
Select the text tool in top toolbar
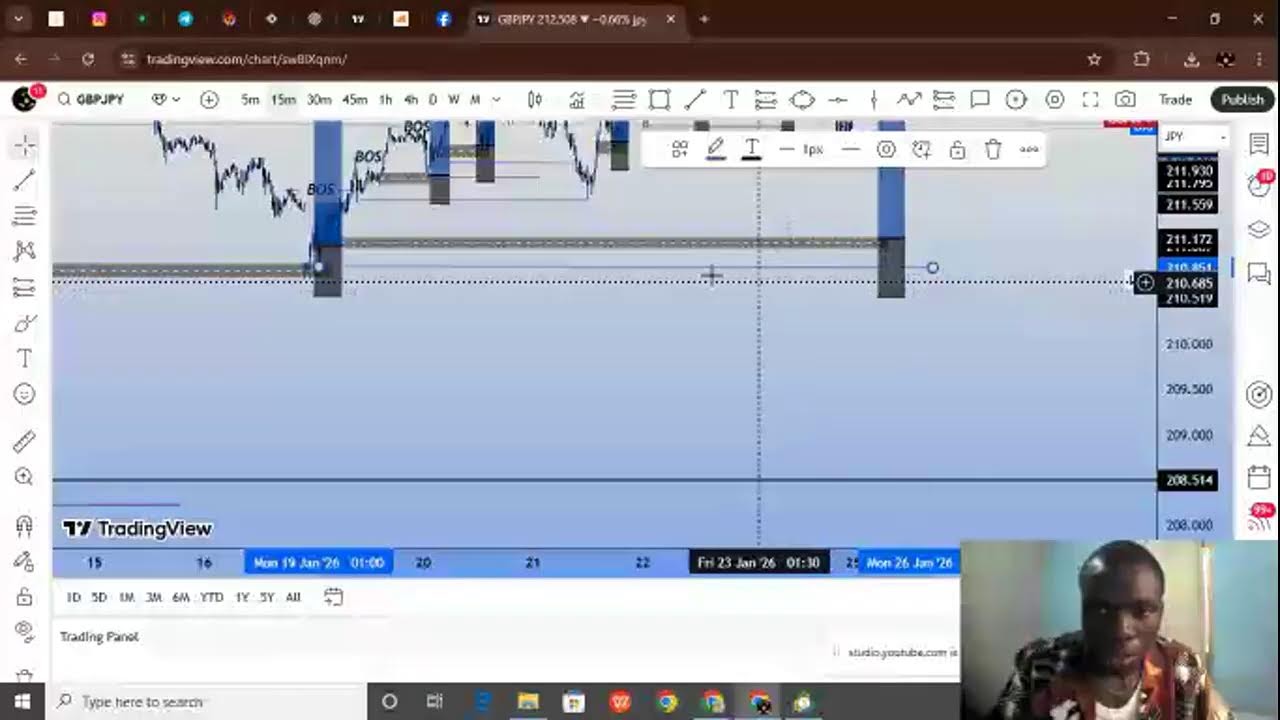(x=731, y=100)
